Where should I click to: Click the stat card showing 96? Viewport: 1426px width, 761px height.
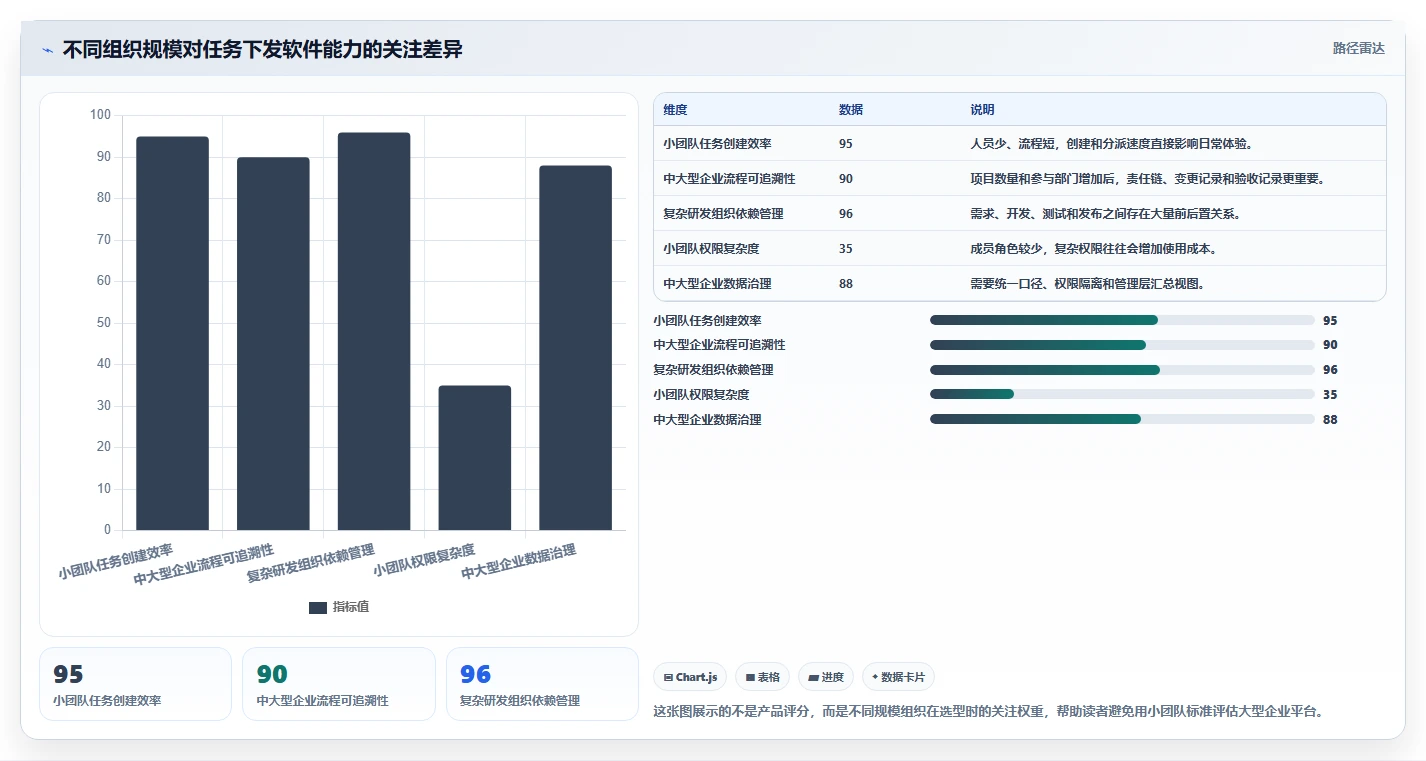pos(542,684)
